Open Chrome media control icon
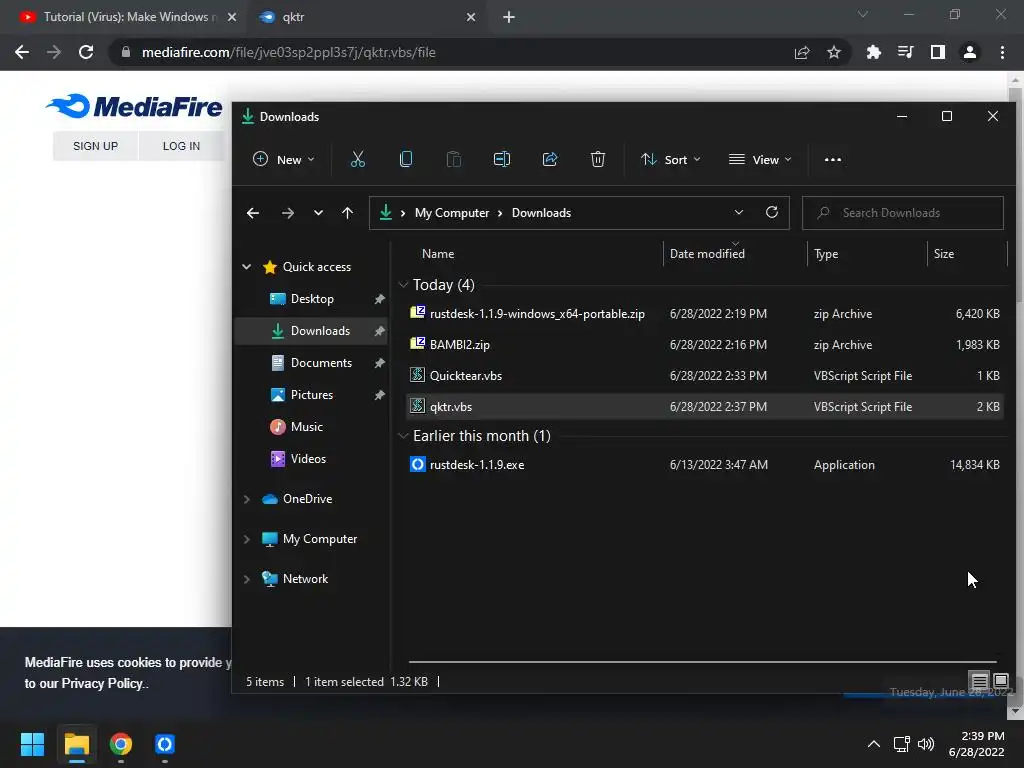This screenshot has height=768, width=1024. click(x=906, y=52)
